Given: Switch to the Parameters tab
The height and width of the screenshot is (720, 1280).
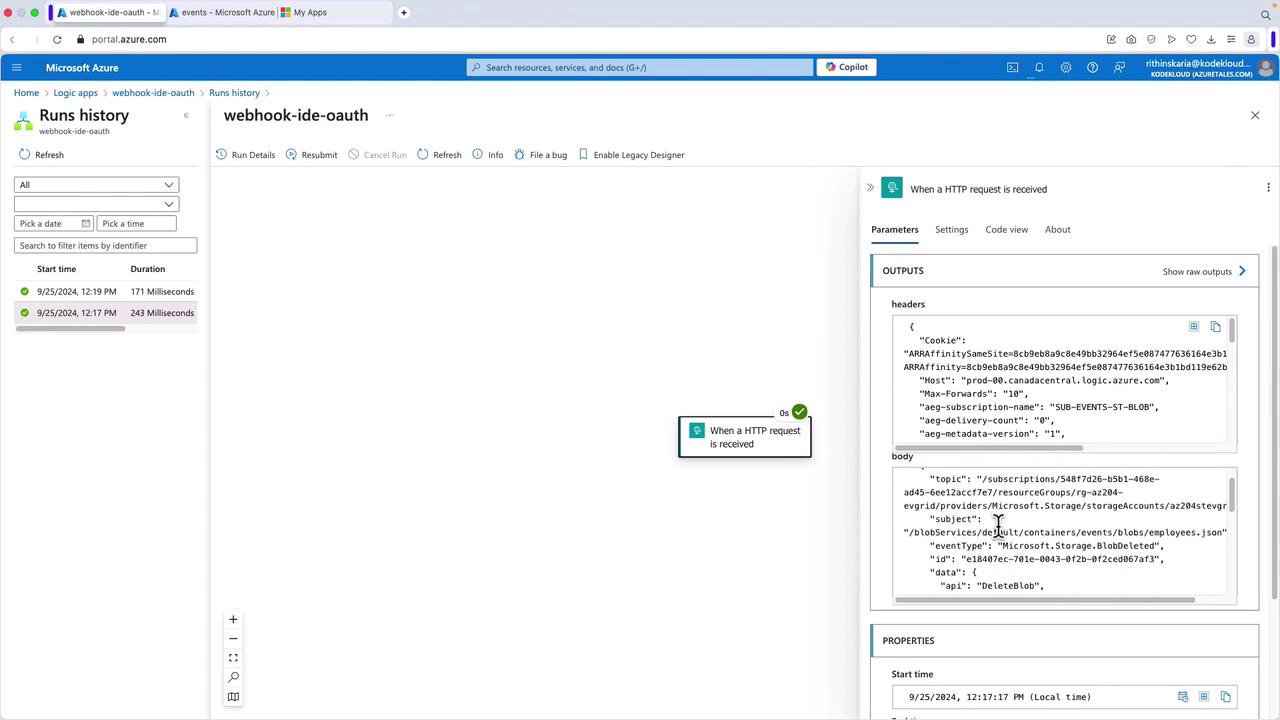Looking at the screenshot, I should click(x=895, y=230).
